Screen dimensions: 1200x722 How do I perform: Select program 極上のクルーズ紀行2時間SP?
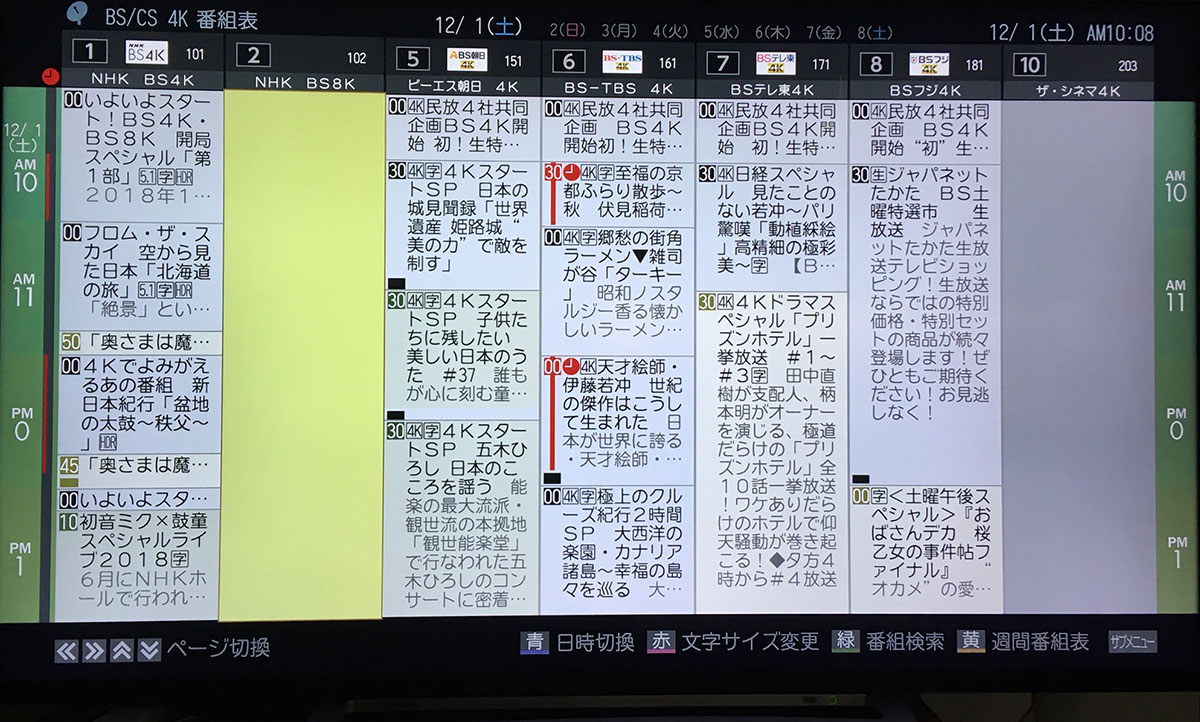point(618,550)
